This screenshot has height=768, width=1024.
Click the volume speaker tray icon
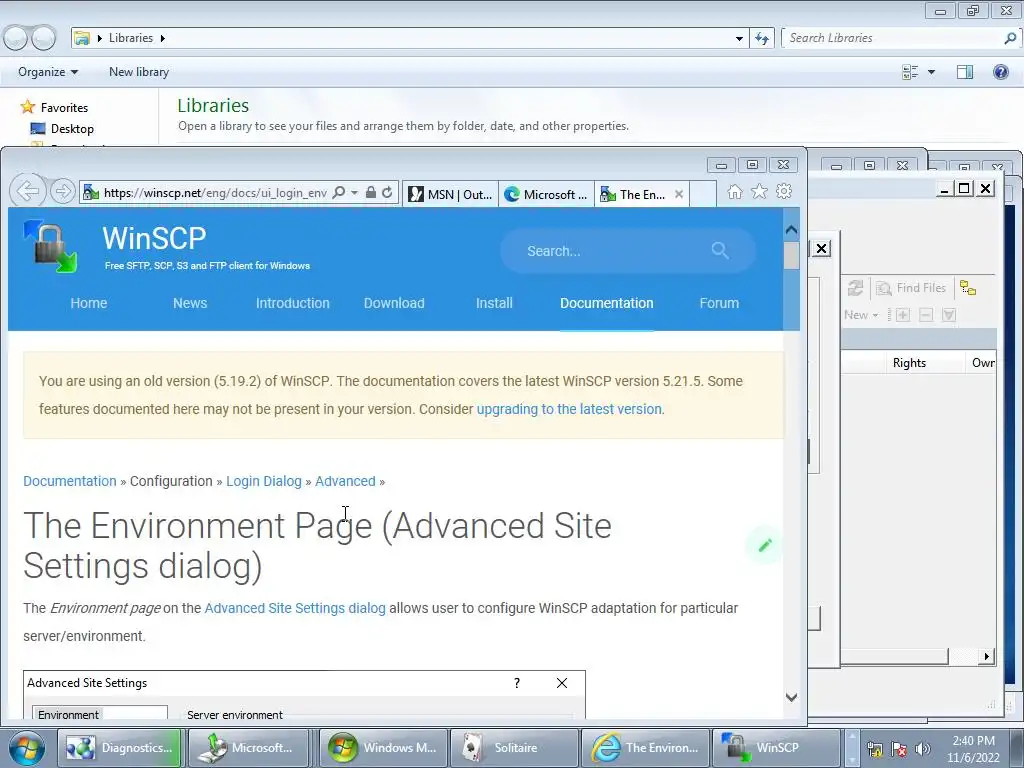(922, 749)
